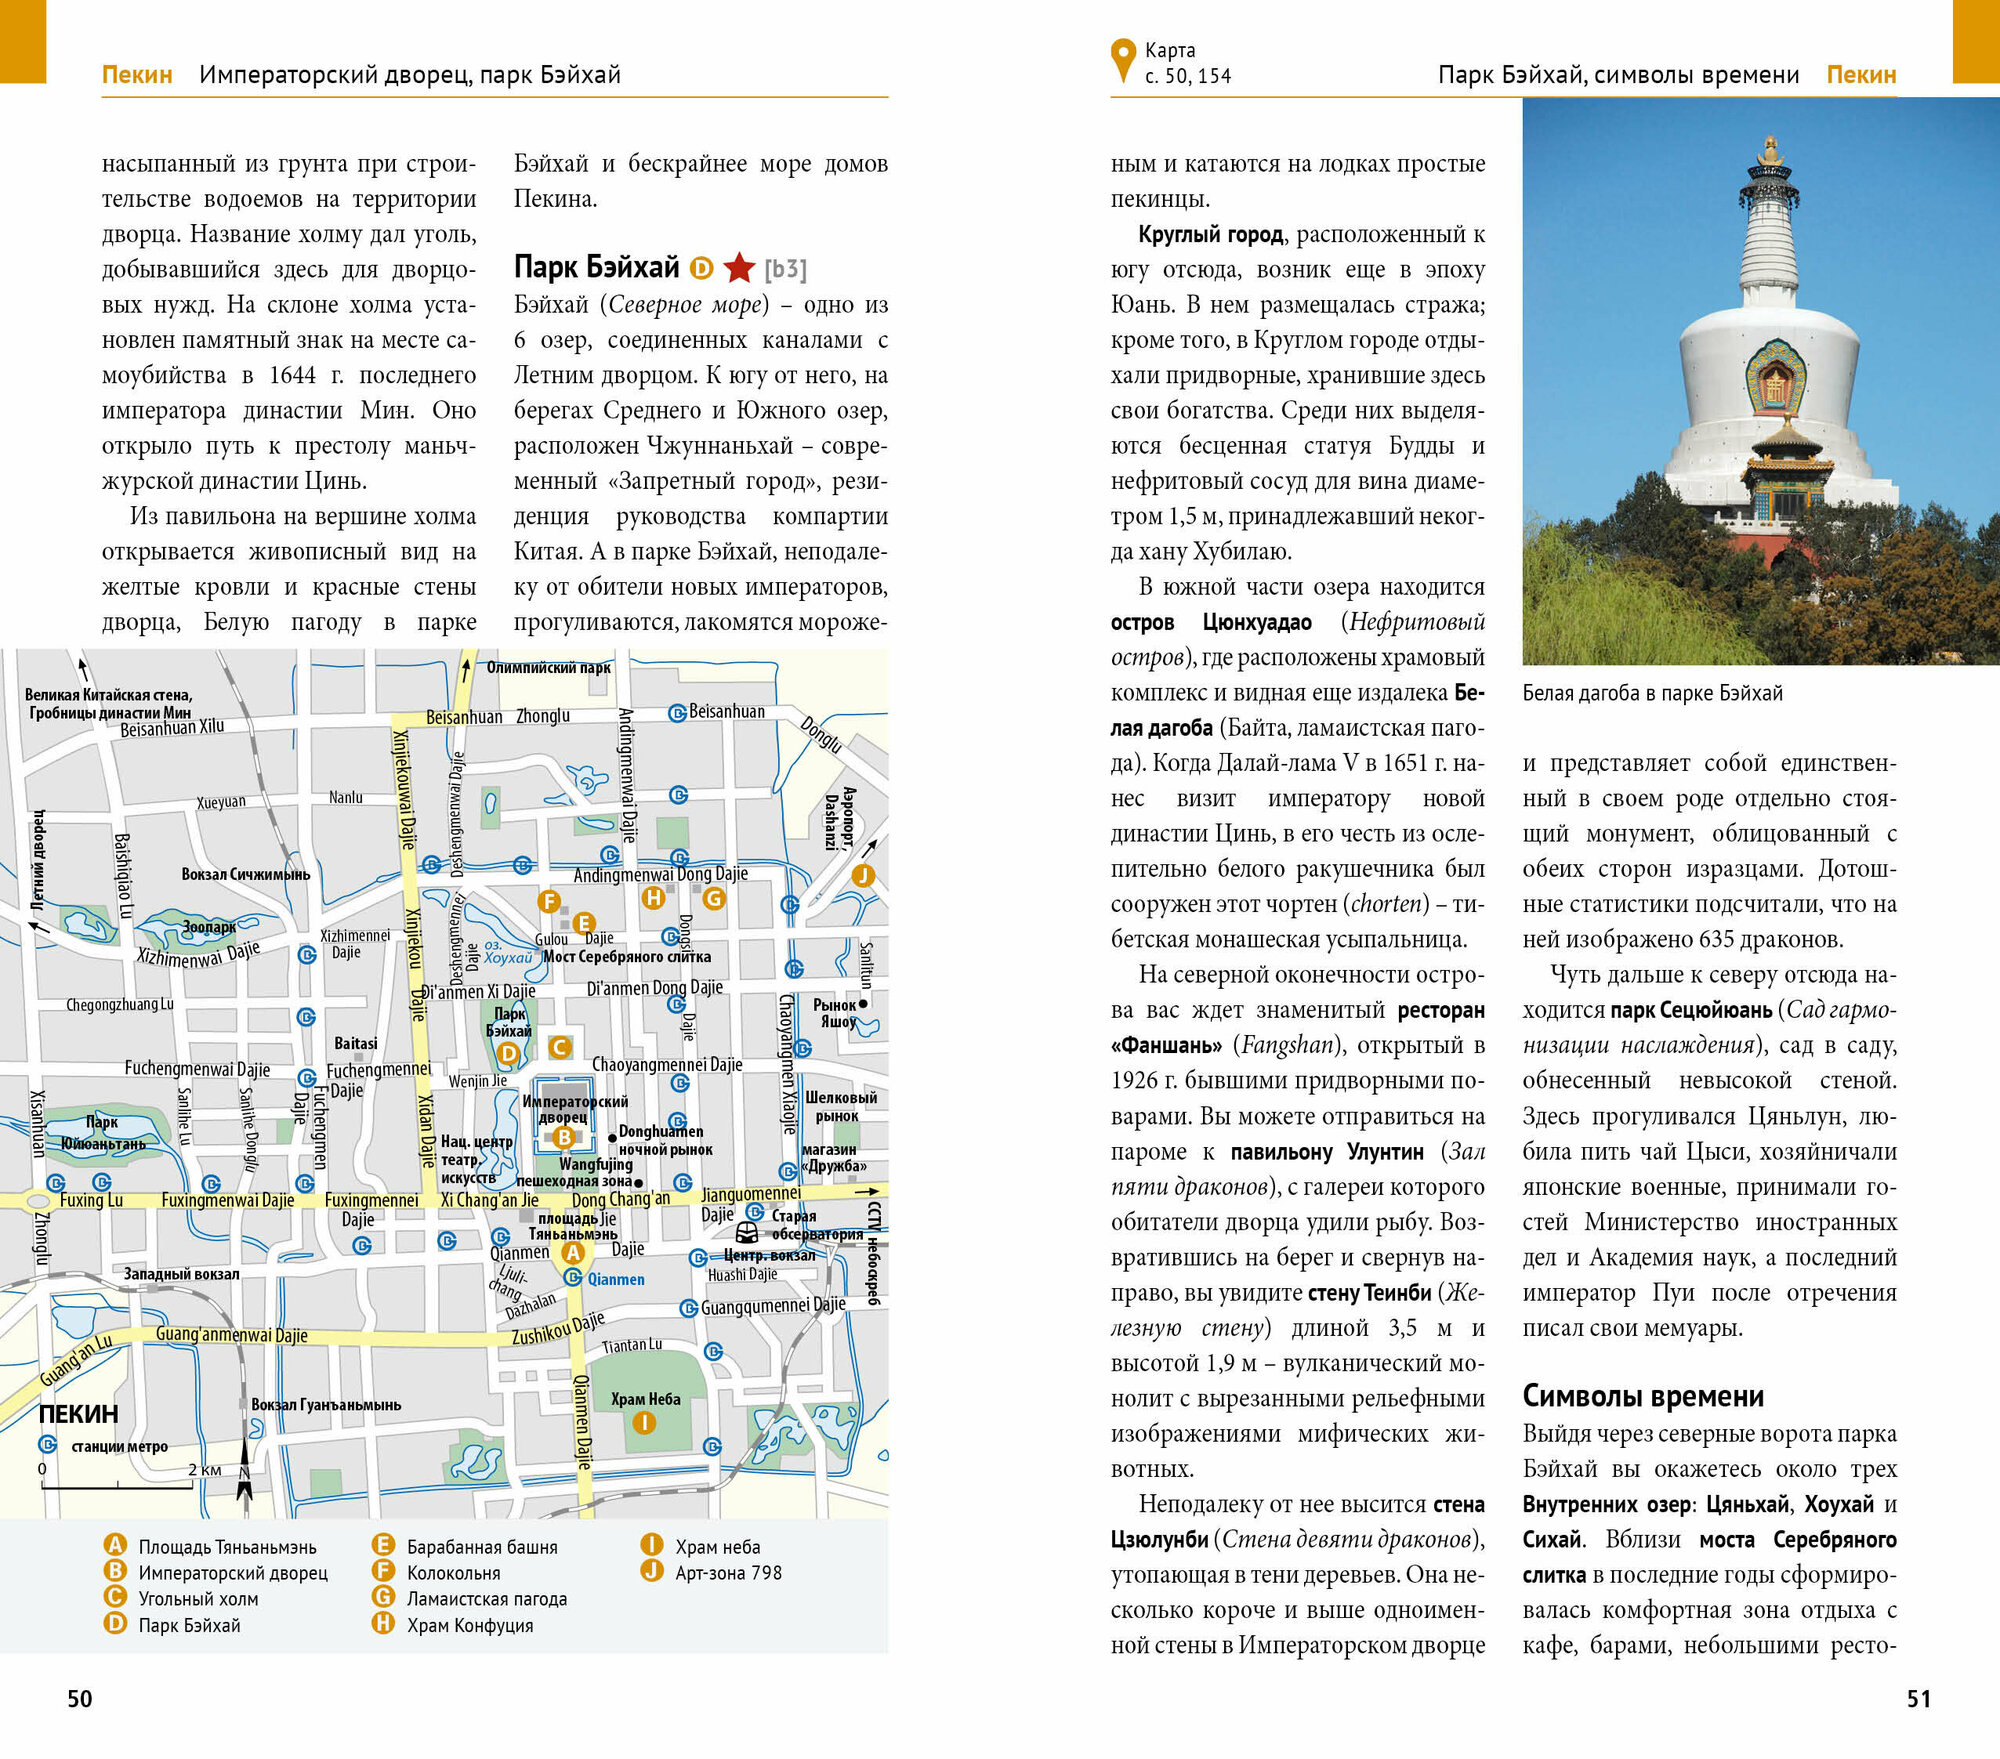Click the Парк Бэйхай section heading
This screenshot has height=1759, width=2000.
tap(596, 267)
